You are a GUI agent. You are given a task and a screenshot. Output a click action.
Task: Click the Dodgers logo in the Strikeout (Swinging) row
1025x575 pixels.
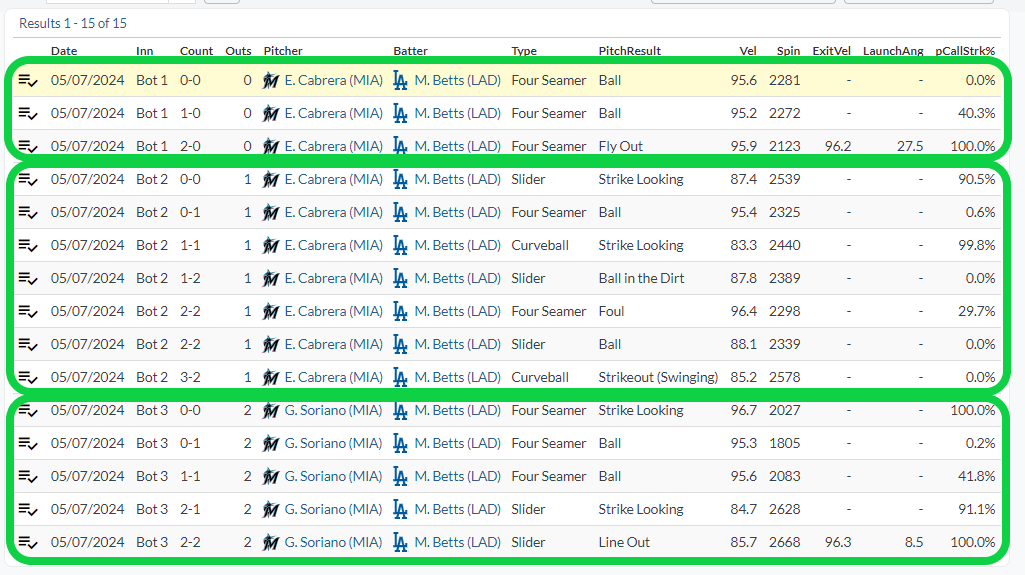(401, 378)
